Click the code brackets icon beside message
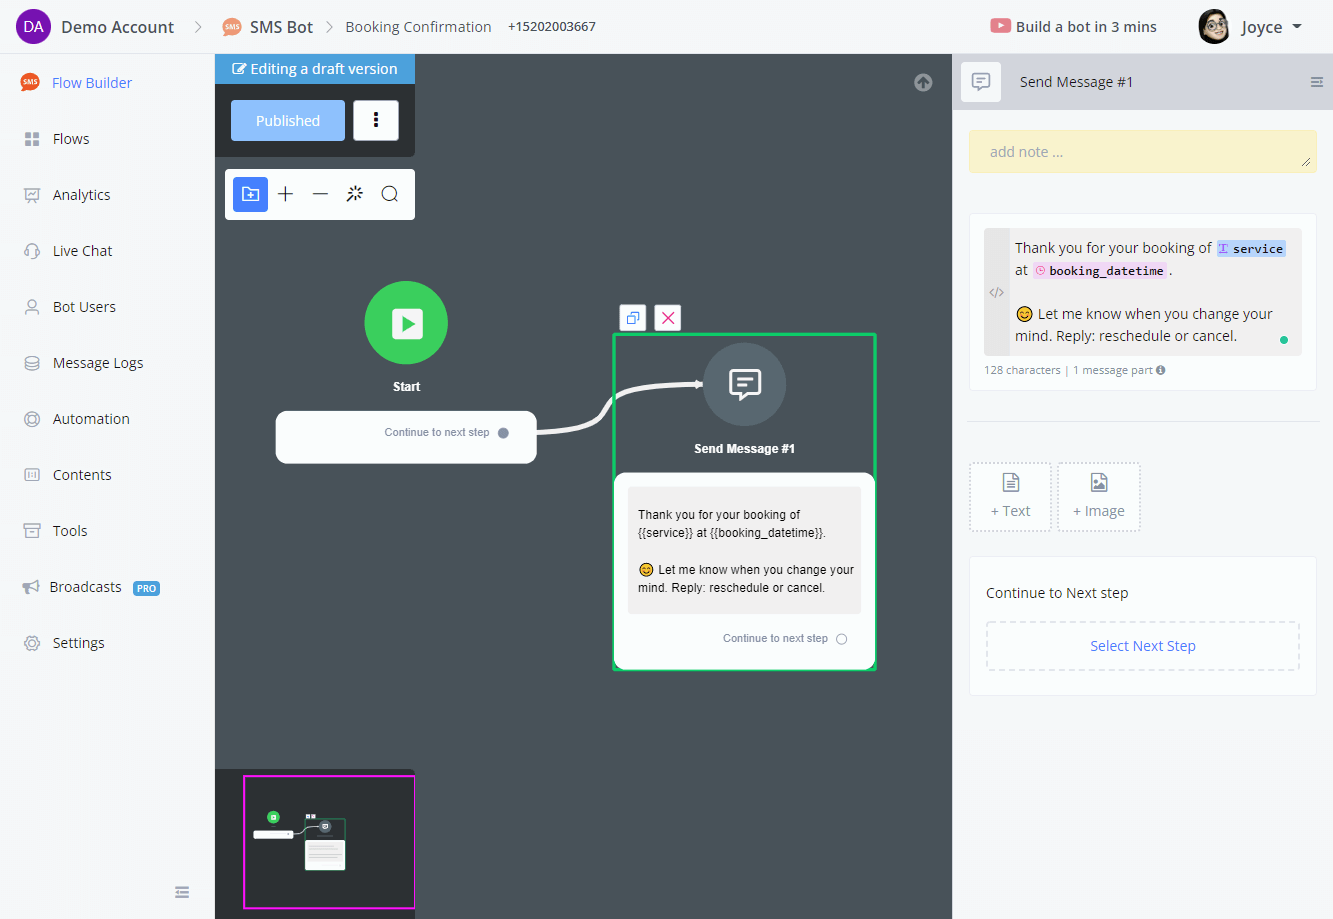The image size is (1333, 919). pyautogui.click(x=996, y=293)
